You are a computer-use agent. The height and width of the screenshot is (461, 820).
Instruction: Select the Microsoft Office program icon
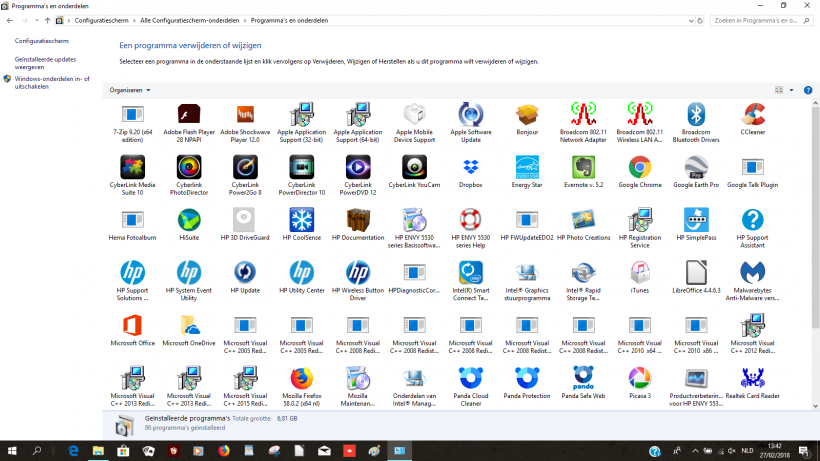point(132,325)
